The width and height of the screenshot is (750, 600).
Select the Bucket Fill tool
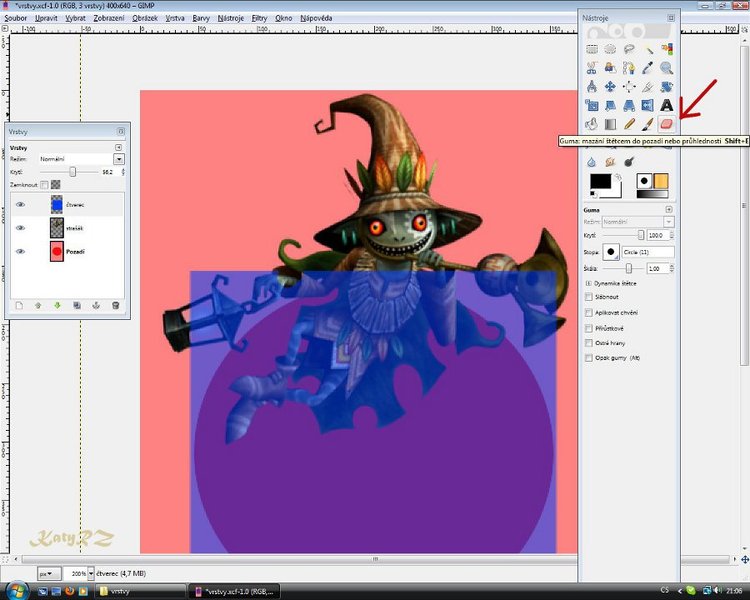(592, 124)
